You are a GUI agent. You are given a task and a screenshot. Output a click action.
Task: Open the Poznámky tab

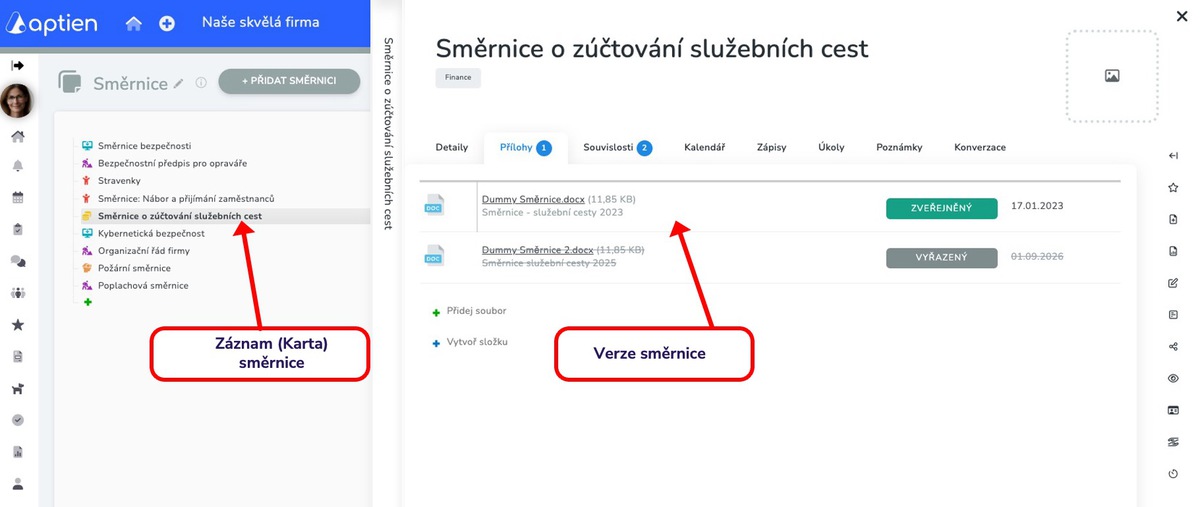899,147
